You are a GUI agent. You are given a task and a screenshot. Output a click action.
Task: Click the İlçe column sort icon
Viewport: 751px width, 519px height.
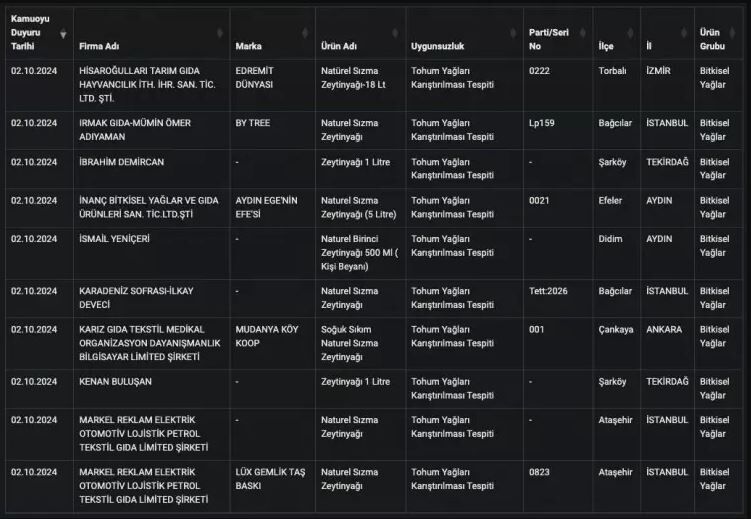click(633, 33)
